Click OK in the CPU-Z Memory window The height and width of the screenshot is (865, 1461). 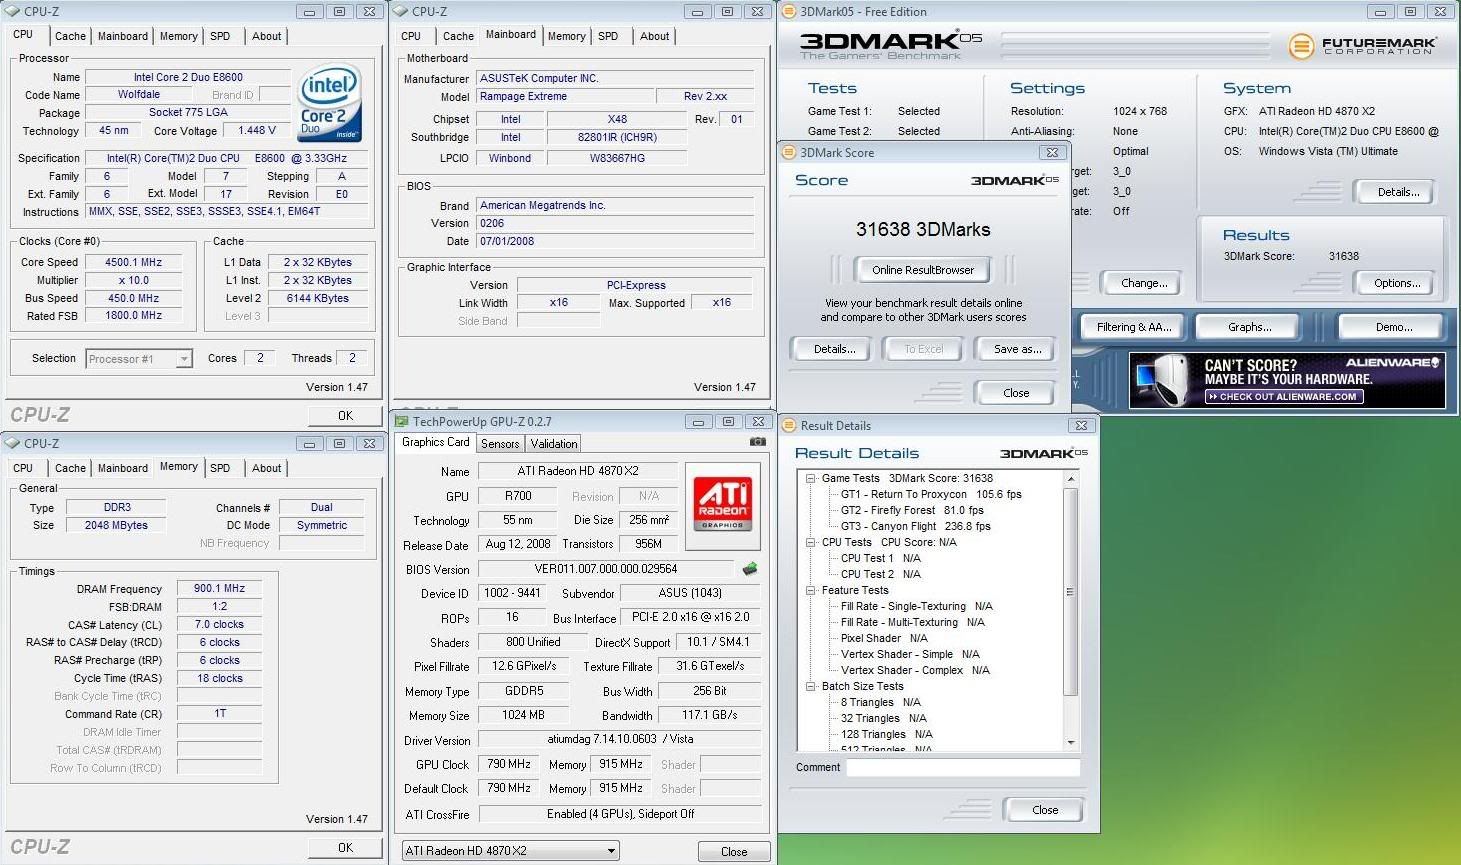345,847
